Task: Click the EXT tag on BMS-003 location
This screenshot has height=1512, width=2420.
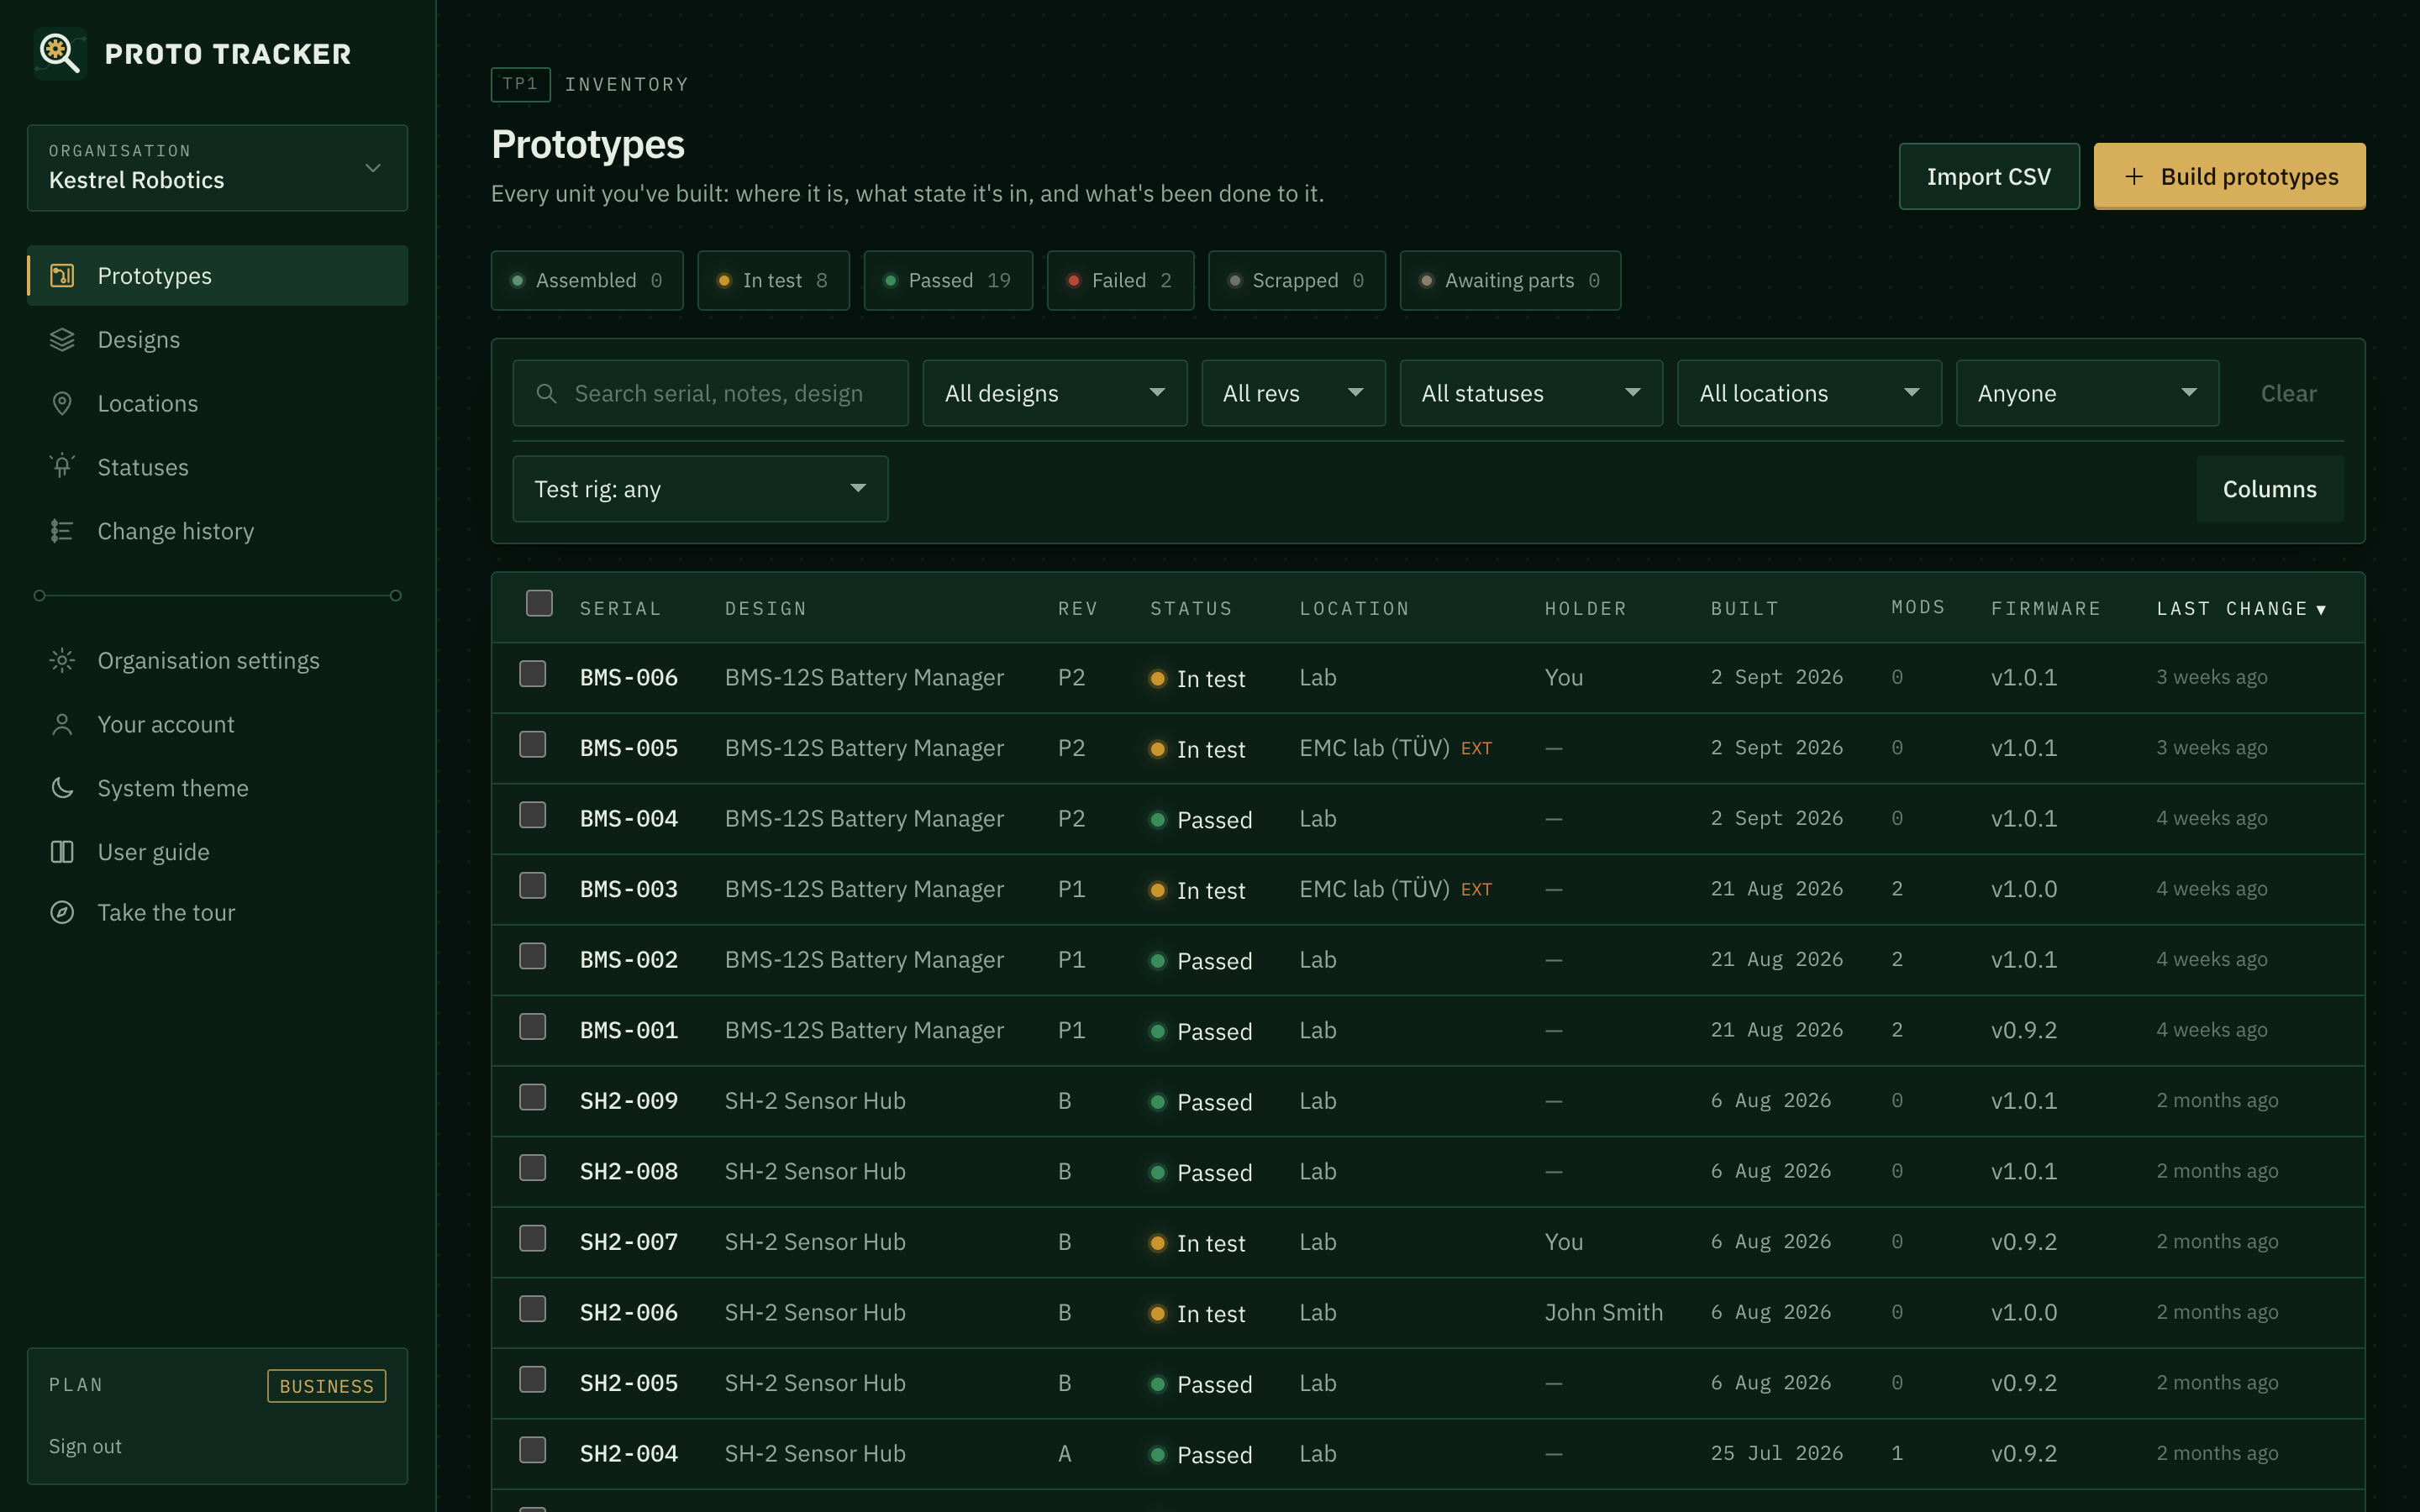Action: click(1476, 890)
